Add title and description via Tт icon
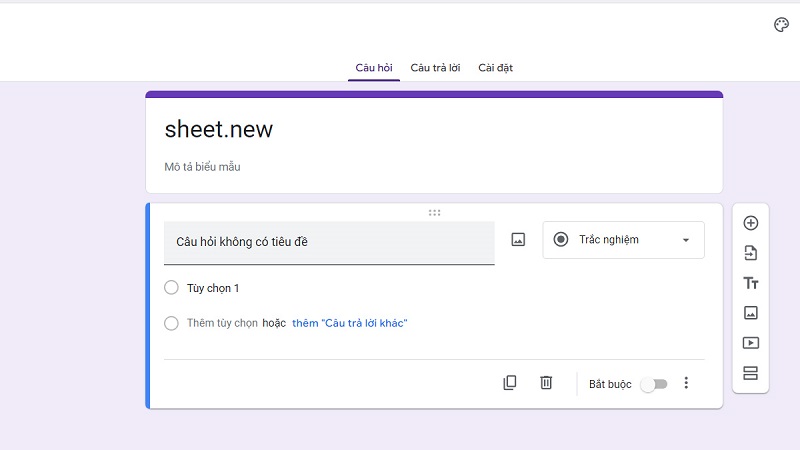Image resolution: width=800 pixels, height=450 pixels. coord(751,283)
